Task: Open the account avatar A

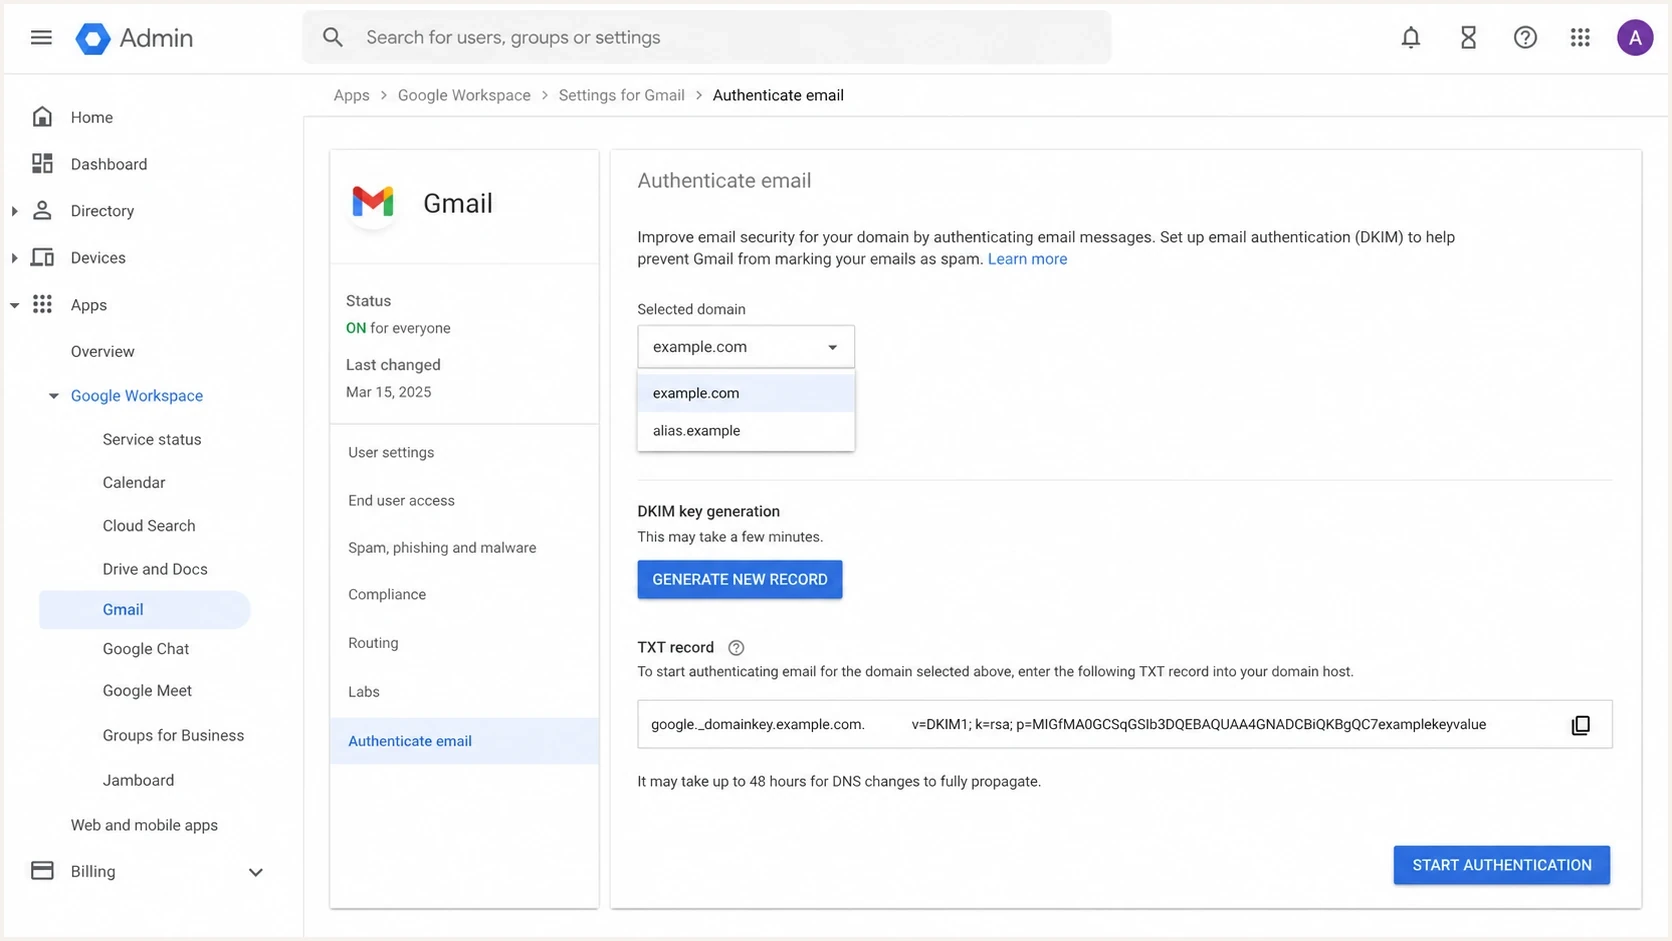Action: [x=1635, y=38]
